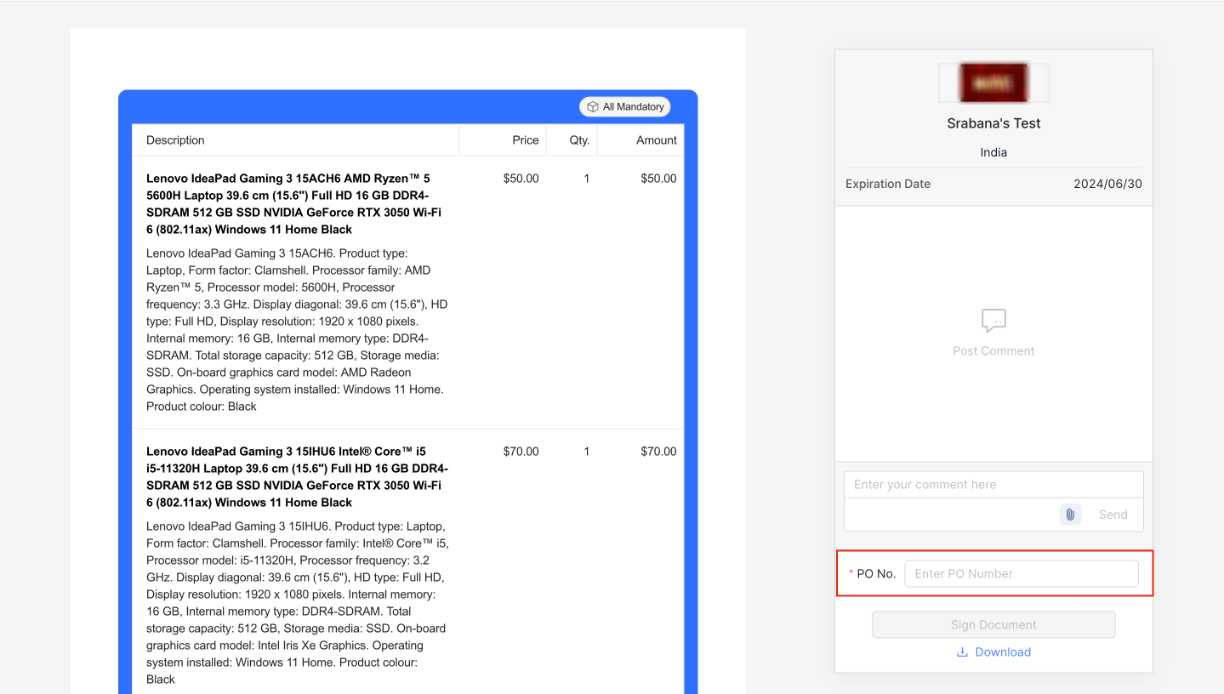Select the $50.00 amount cell
This screenshot has width=1224, height=694.
pos(659,179)
